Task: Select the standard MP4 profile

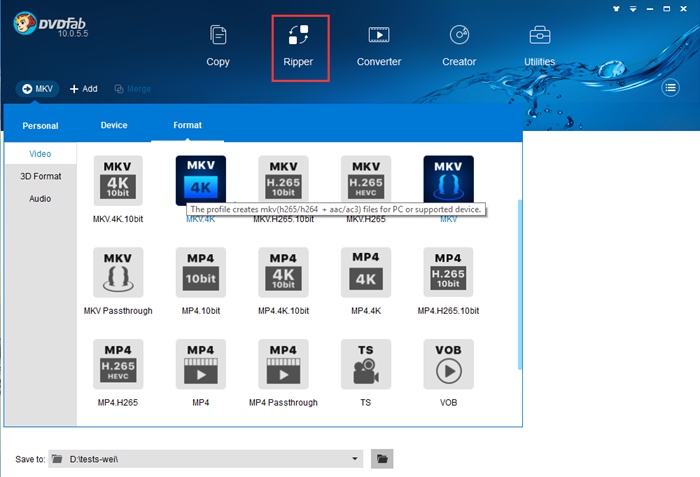Action: coord(200,364)
